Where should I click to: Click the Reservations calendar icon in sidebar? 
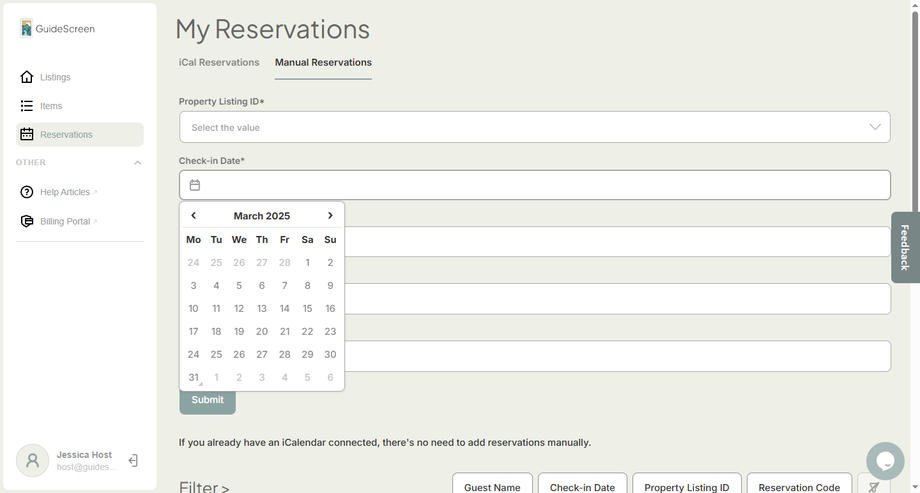point(27,135)
